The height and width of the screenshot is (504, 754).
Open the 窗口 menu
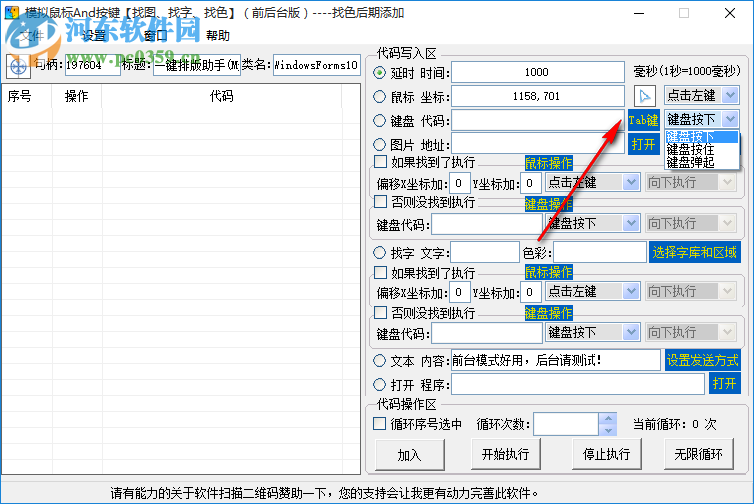155,36
